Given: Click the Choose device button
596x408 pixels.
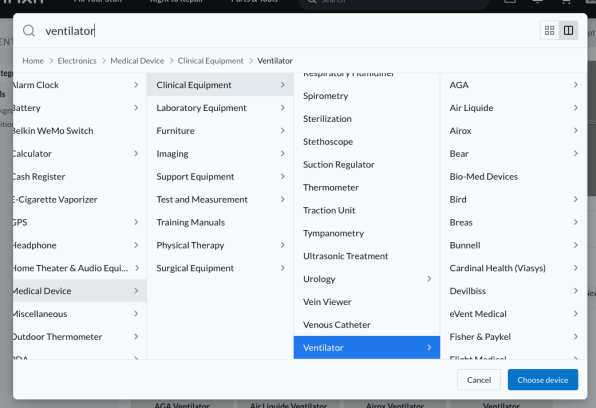Looking at the screenshot, I should click(542, 379).
